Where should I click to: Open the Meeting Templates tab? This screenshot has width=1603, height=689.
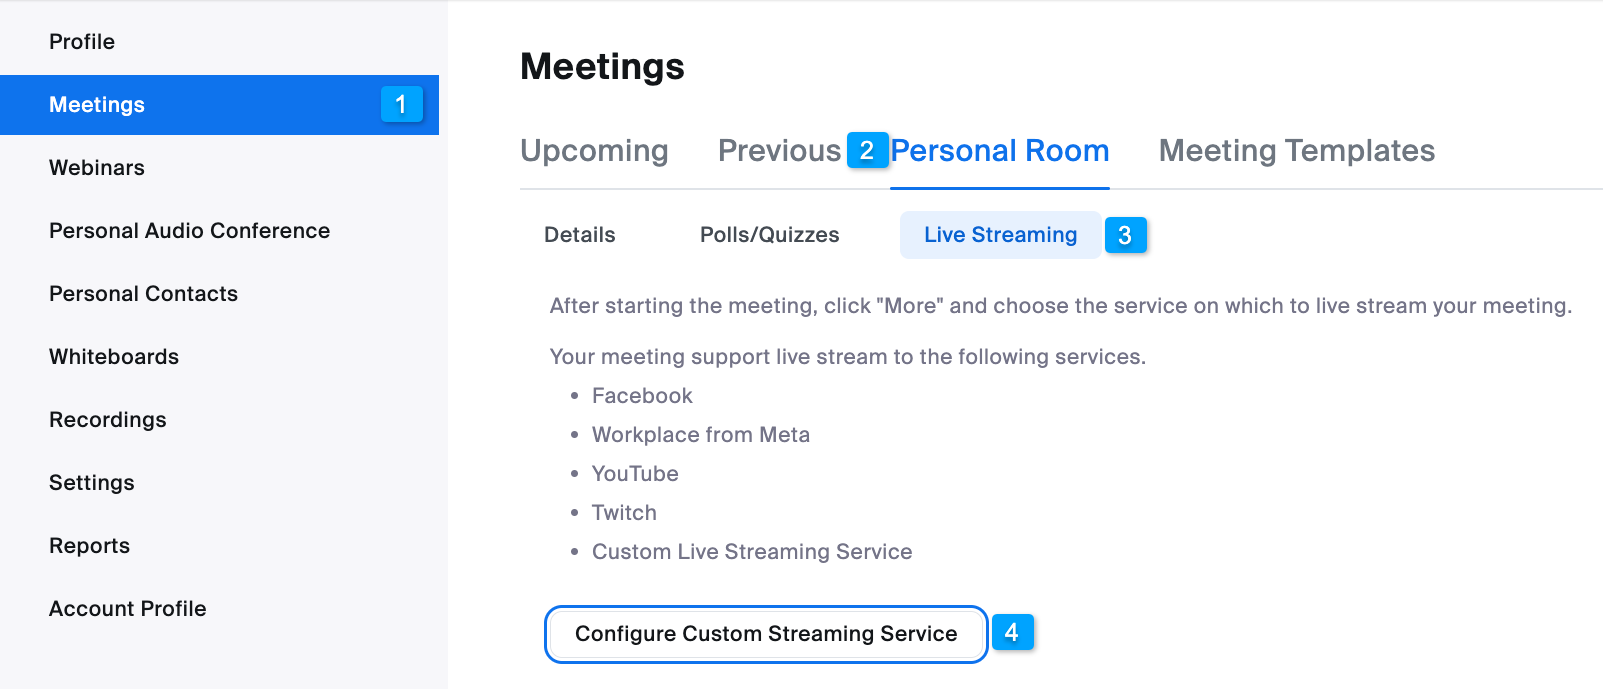point(1296,150)
